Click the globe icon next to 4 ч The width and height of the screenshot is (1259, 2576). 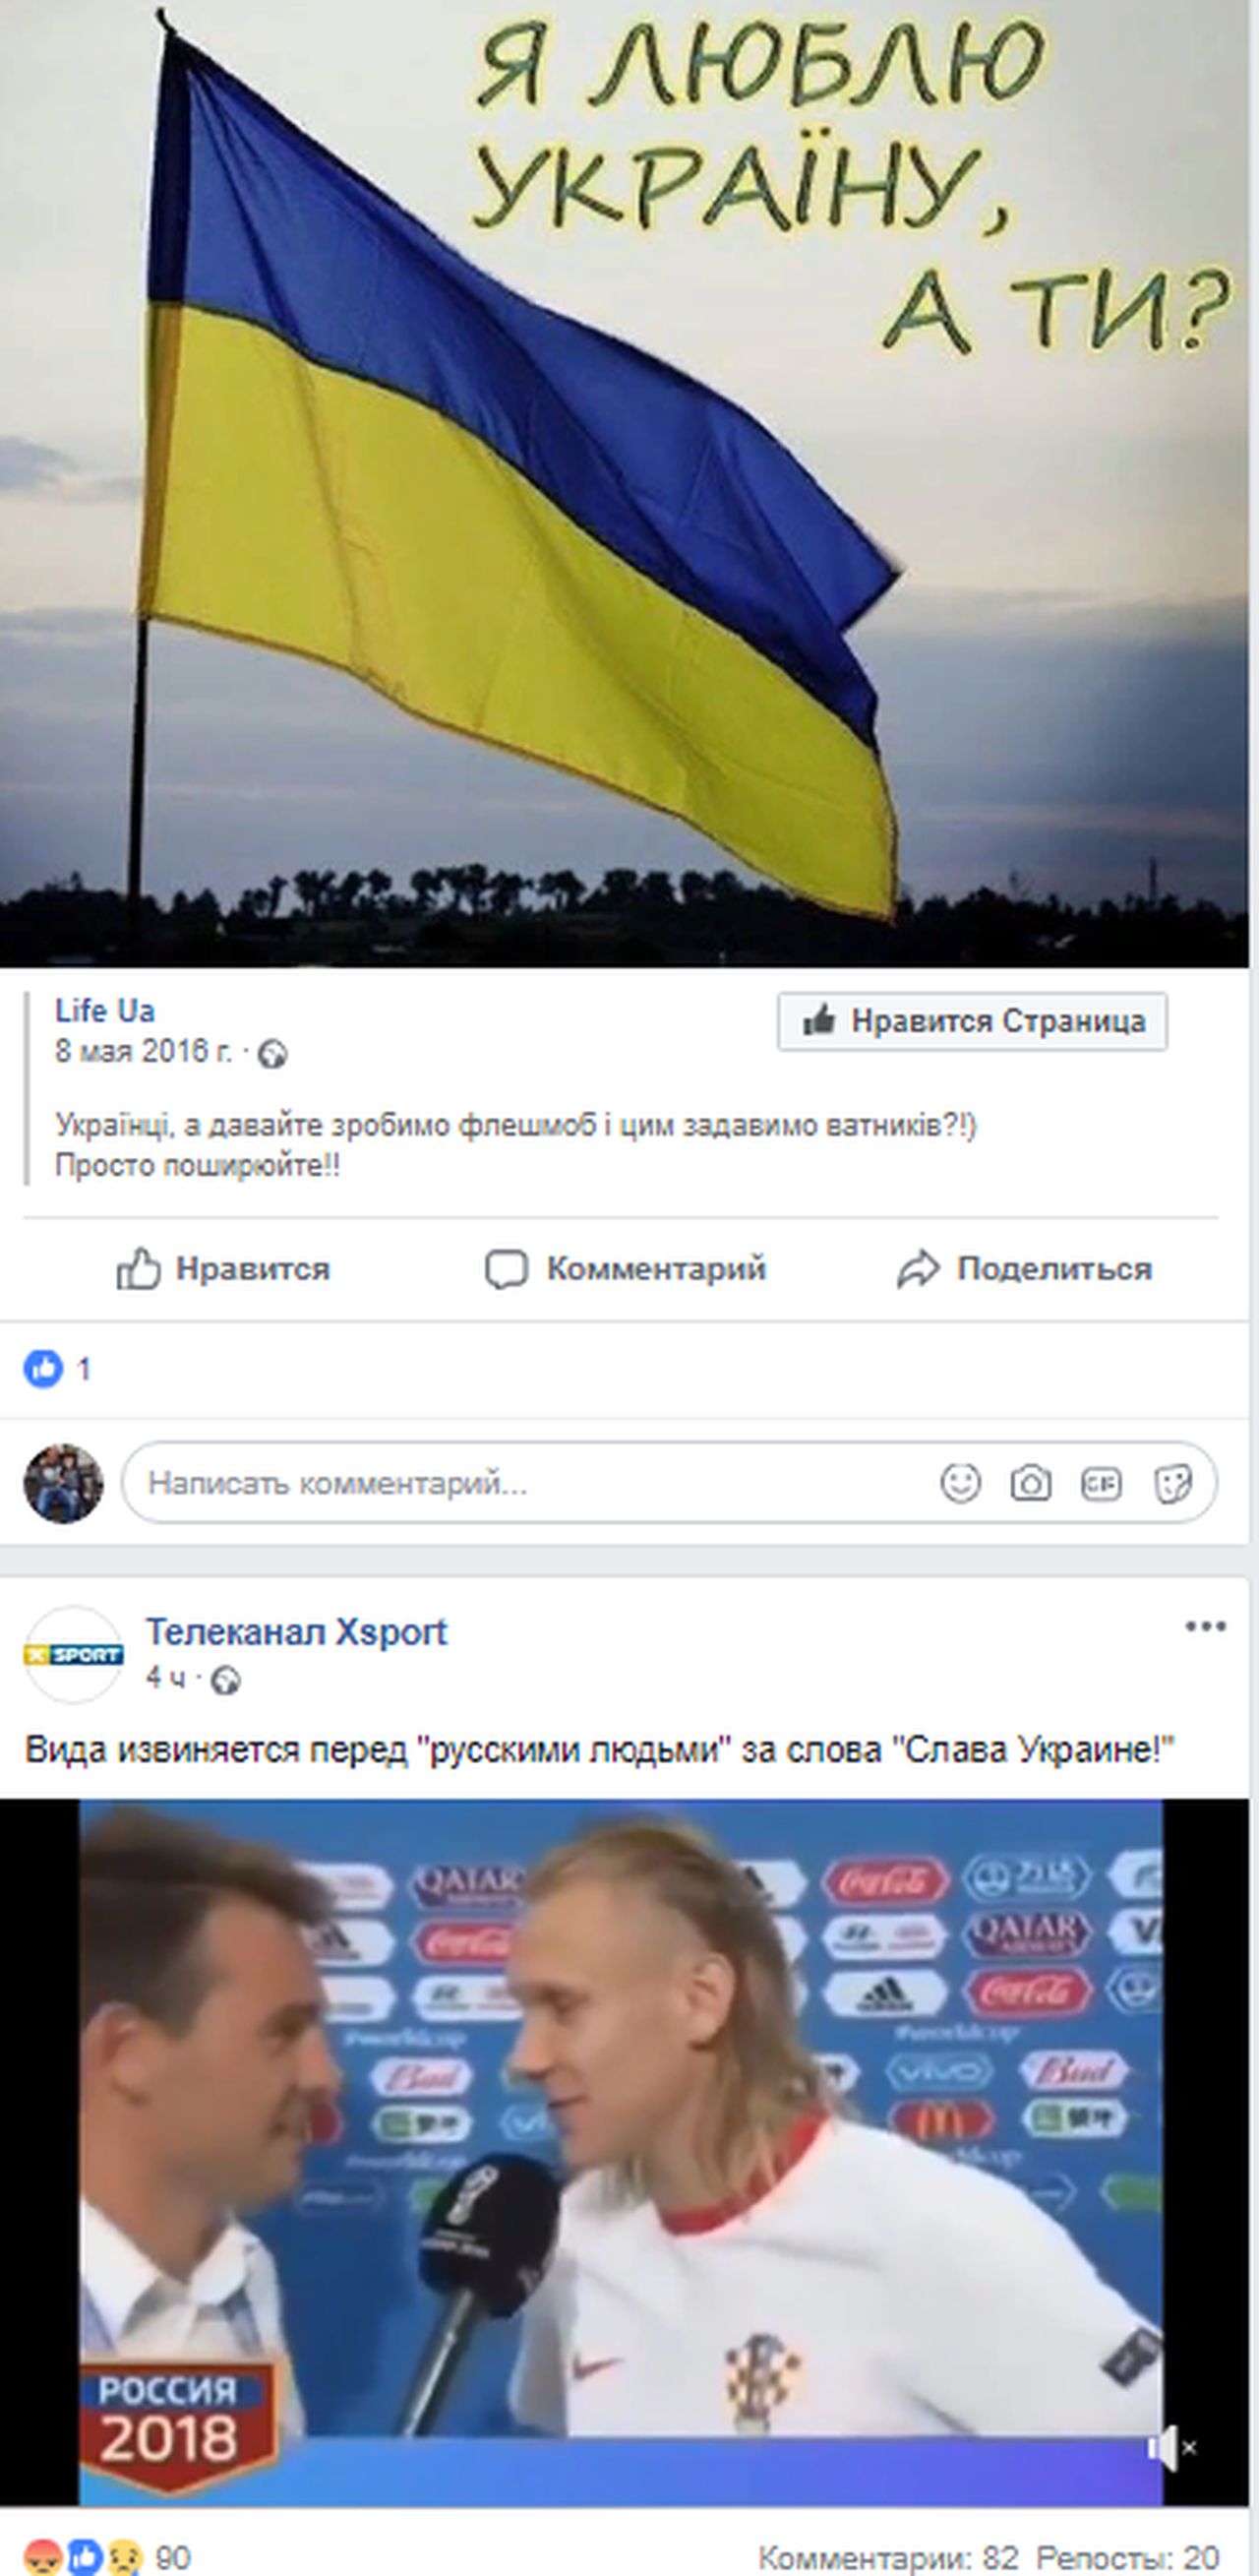[226, 1680]
